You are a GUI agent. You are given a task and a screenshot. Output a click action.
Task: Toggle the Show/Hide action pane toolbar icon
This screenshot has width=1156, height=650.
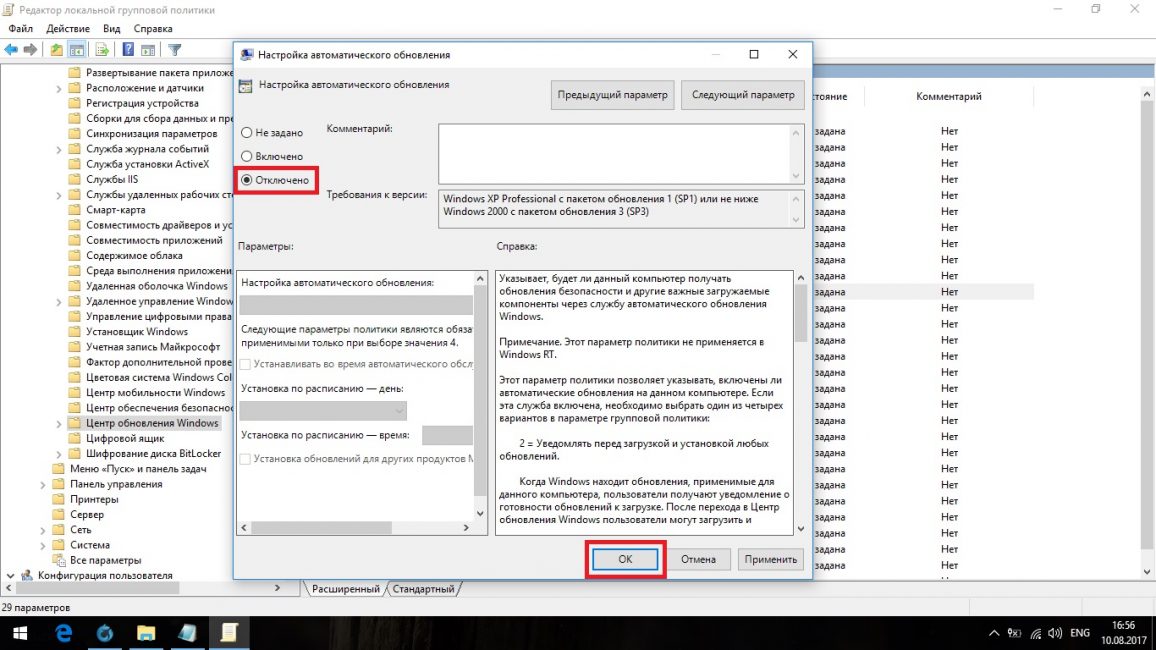coord(148,49)
